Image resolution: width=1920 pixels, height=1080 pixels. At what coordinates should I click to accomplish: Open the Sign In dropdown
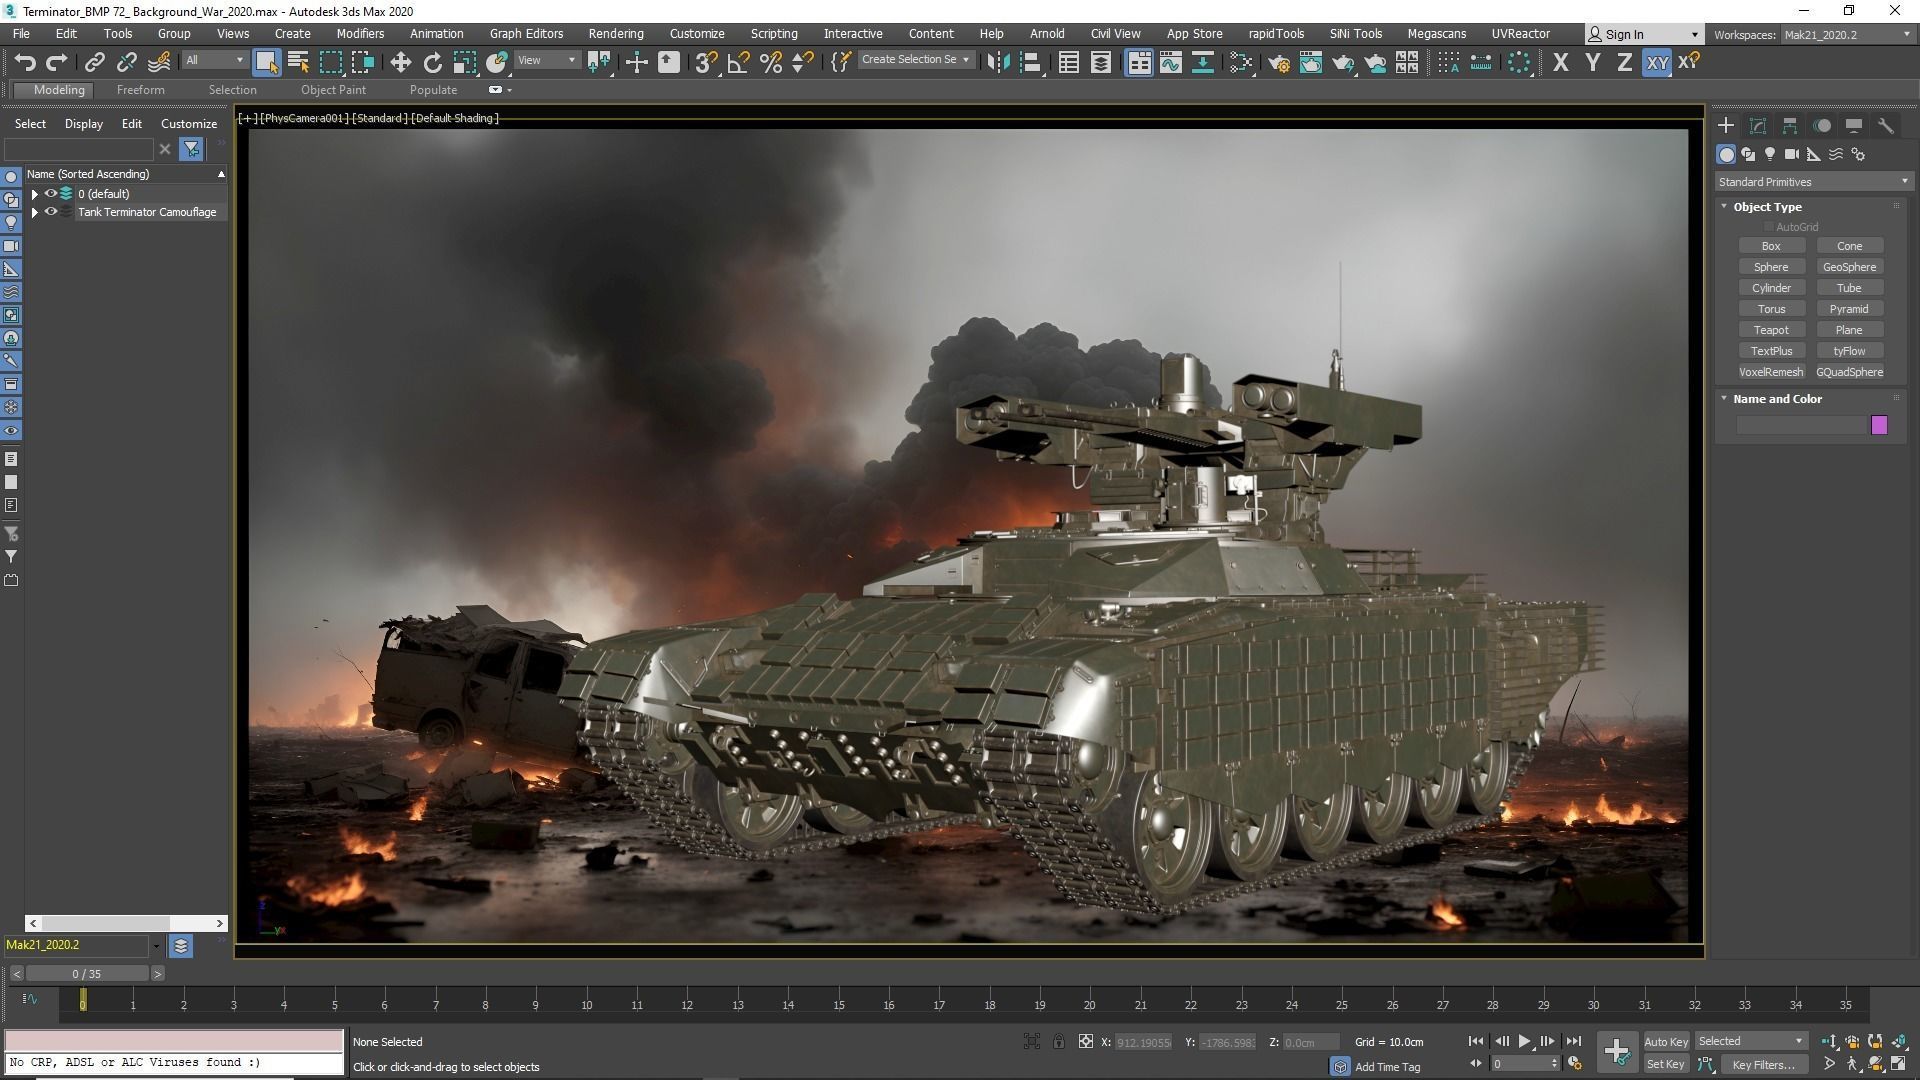click(x=1643, y=35)
